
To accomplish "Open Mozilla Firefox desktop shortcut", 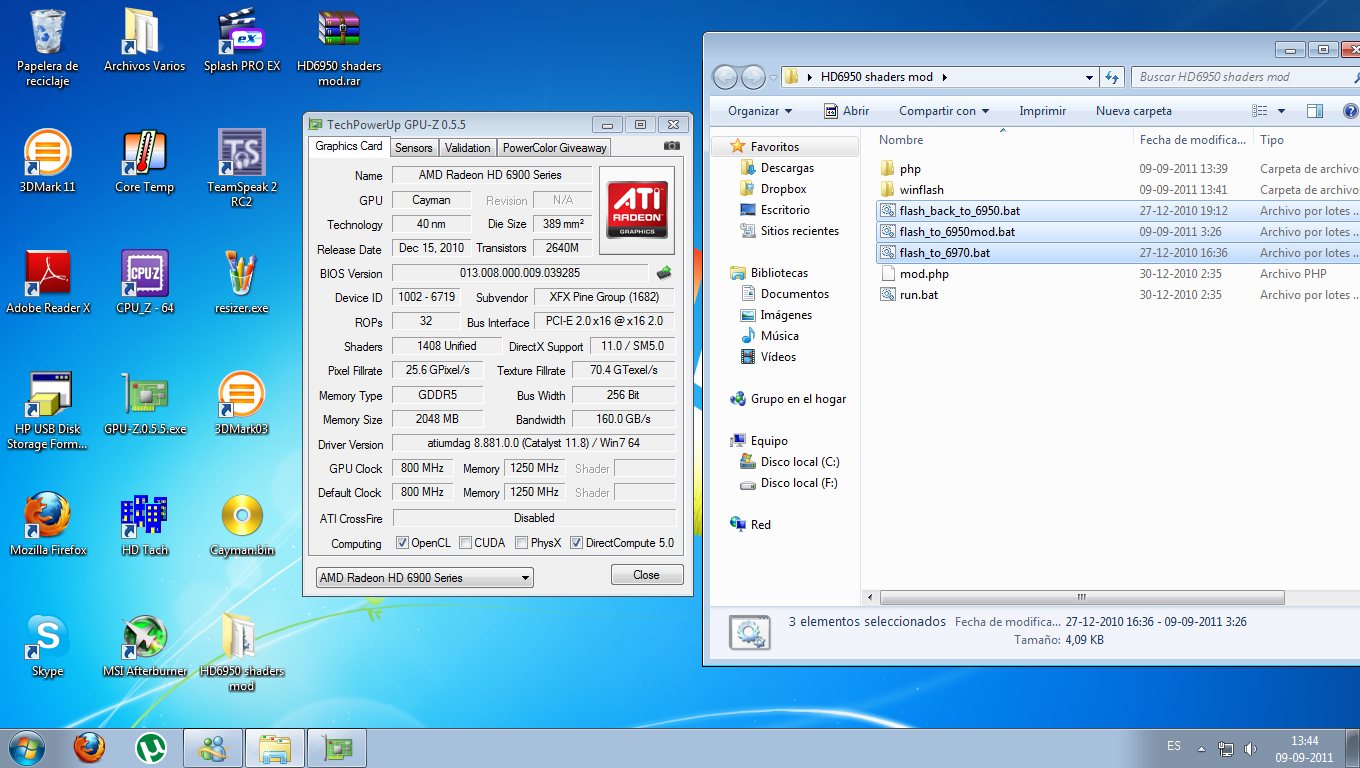I will [48, 524].
